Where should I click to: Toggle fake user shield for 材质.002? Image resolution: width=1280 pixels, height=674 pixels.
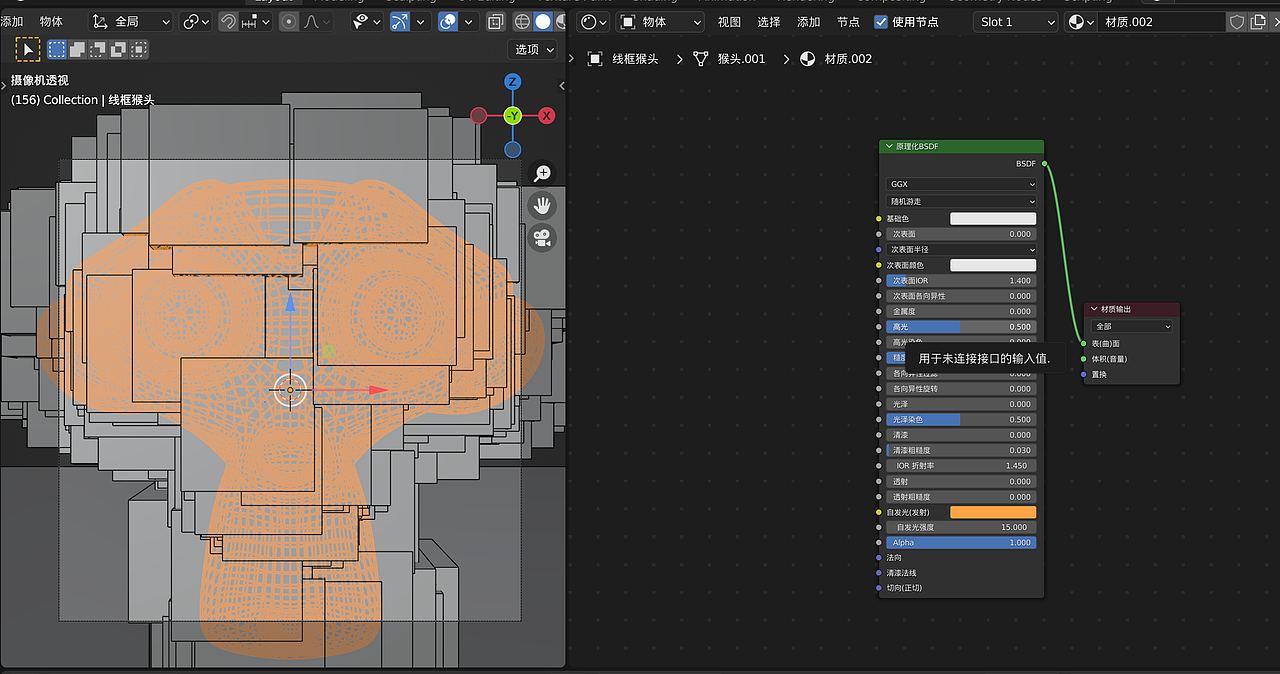[x=1237, y=21]
